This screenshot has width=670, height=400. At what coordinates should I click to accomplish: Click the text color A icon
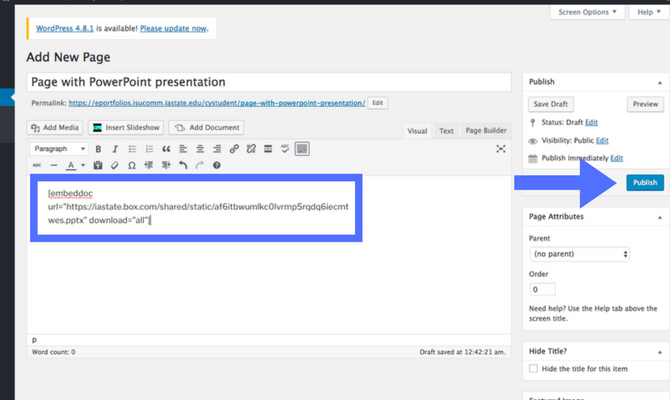point(71,165)
